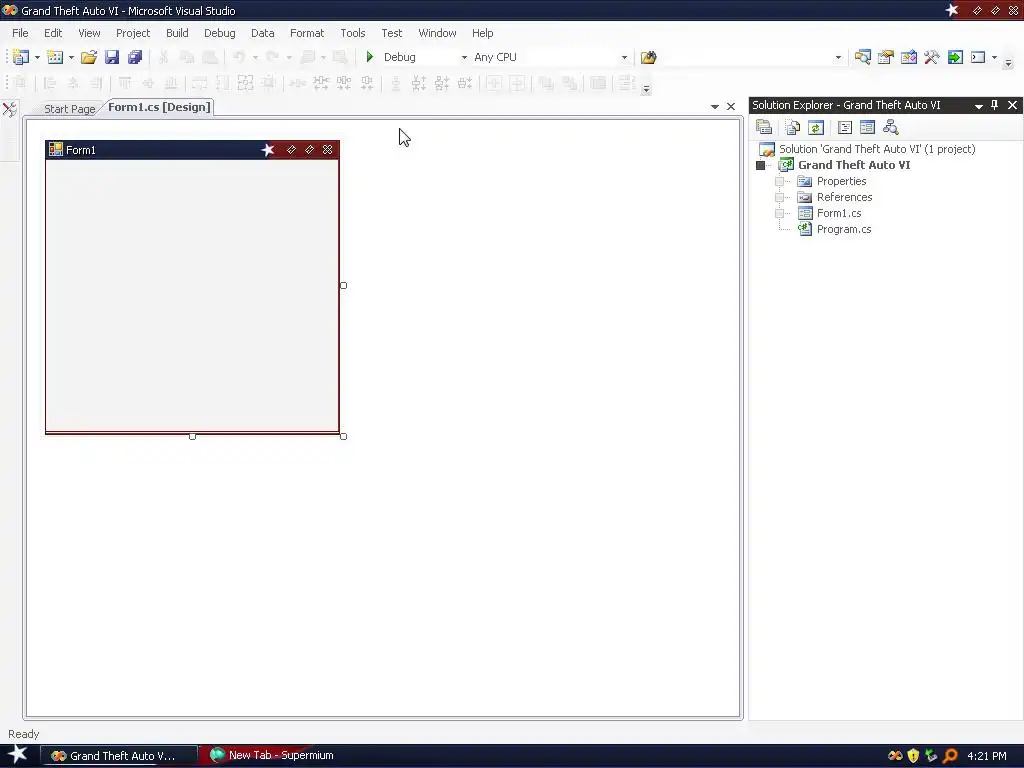Click the yellow shield tray icon

click(x=913, y=756)
